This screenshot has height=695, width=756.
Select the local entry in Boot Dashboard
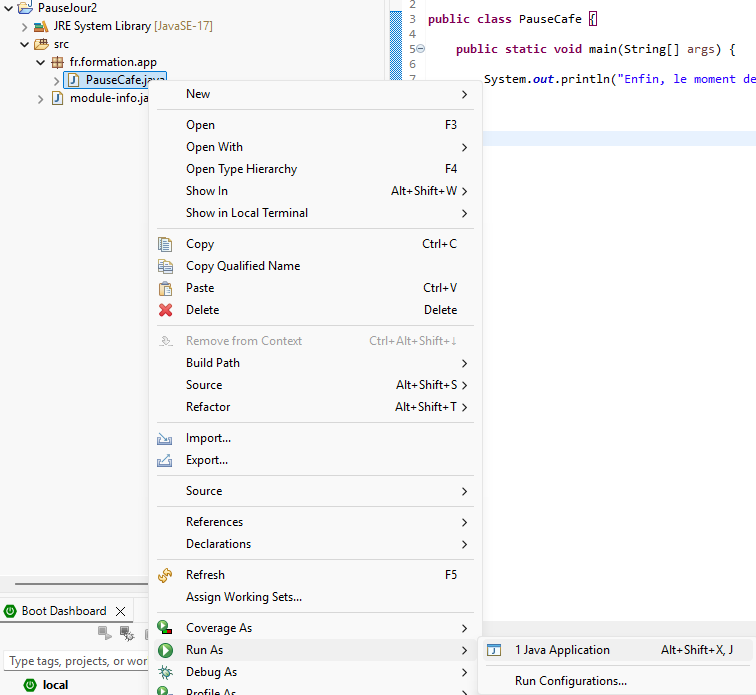tap(55, 685)
